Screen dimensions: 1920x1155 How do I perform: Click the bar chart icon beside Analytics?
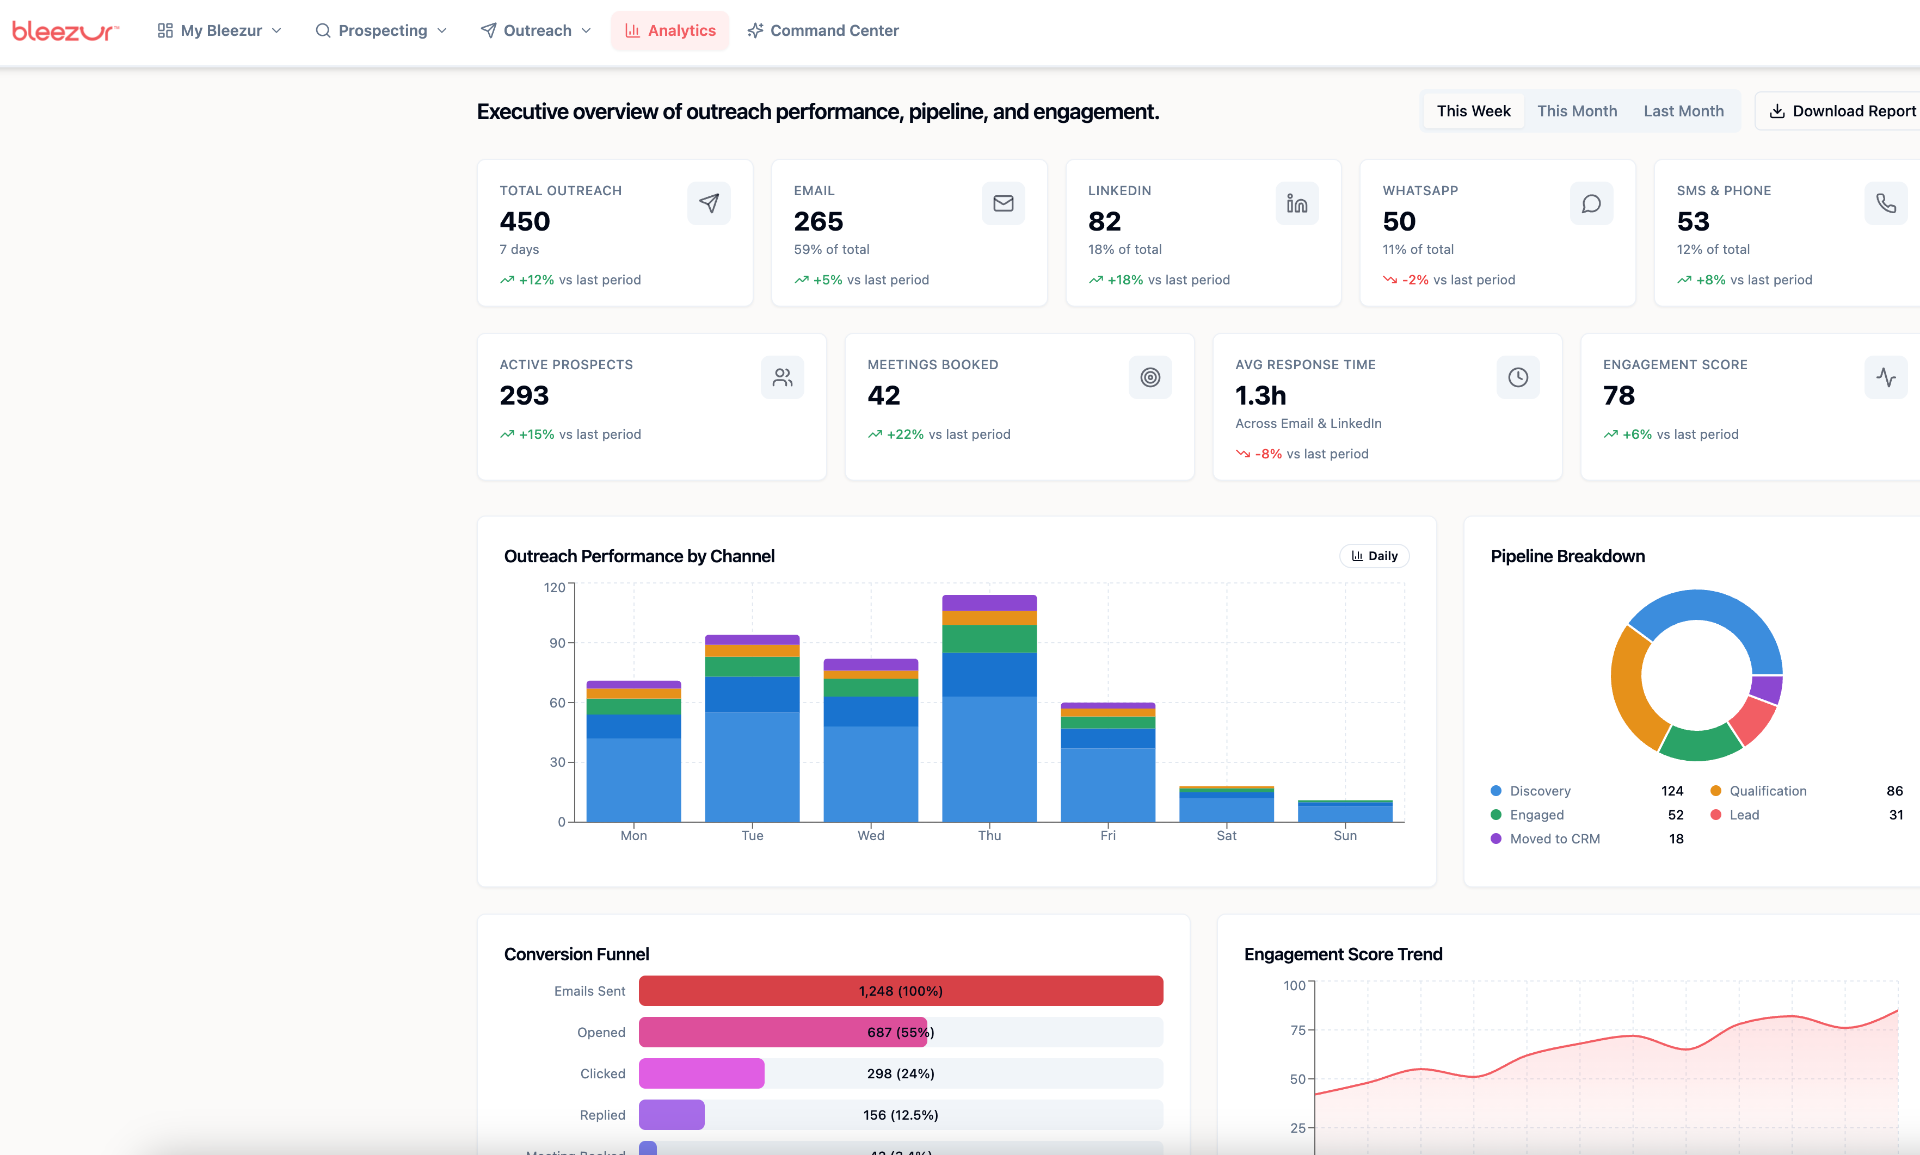point(632,31)
